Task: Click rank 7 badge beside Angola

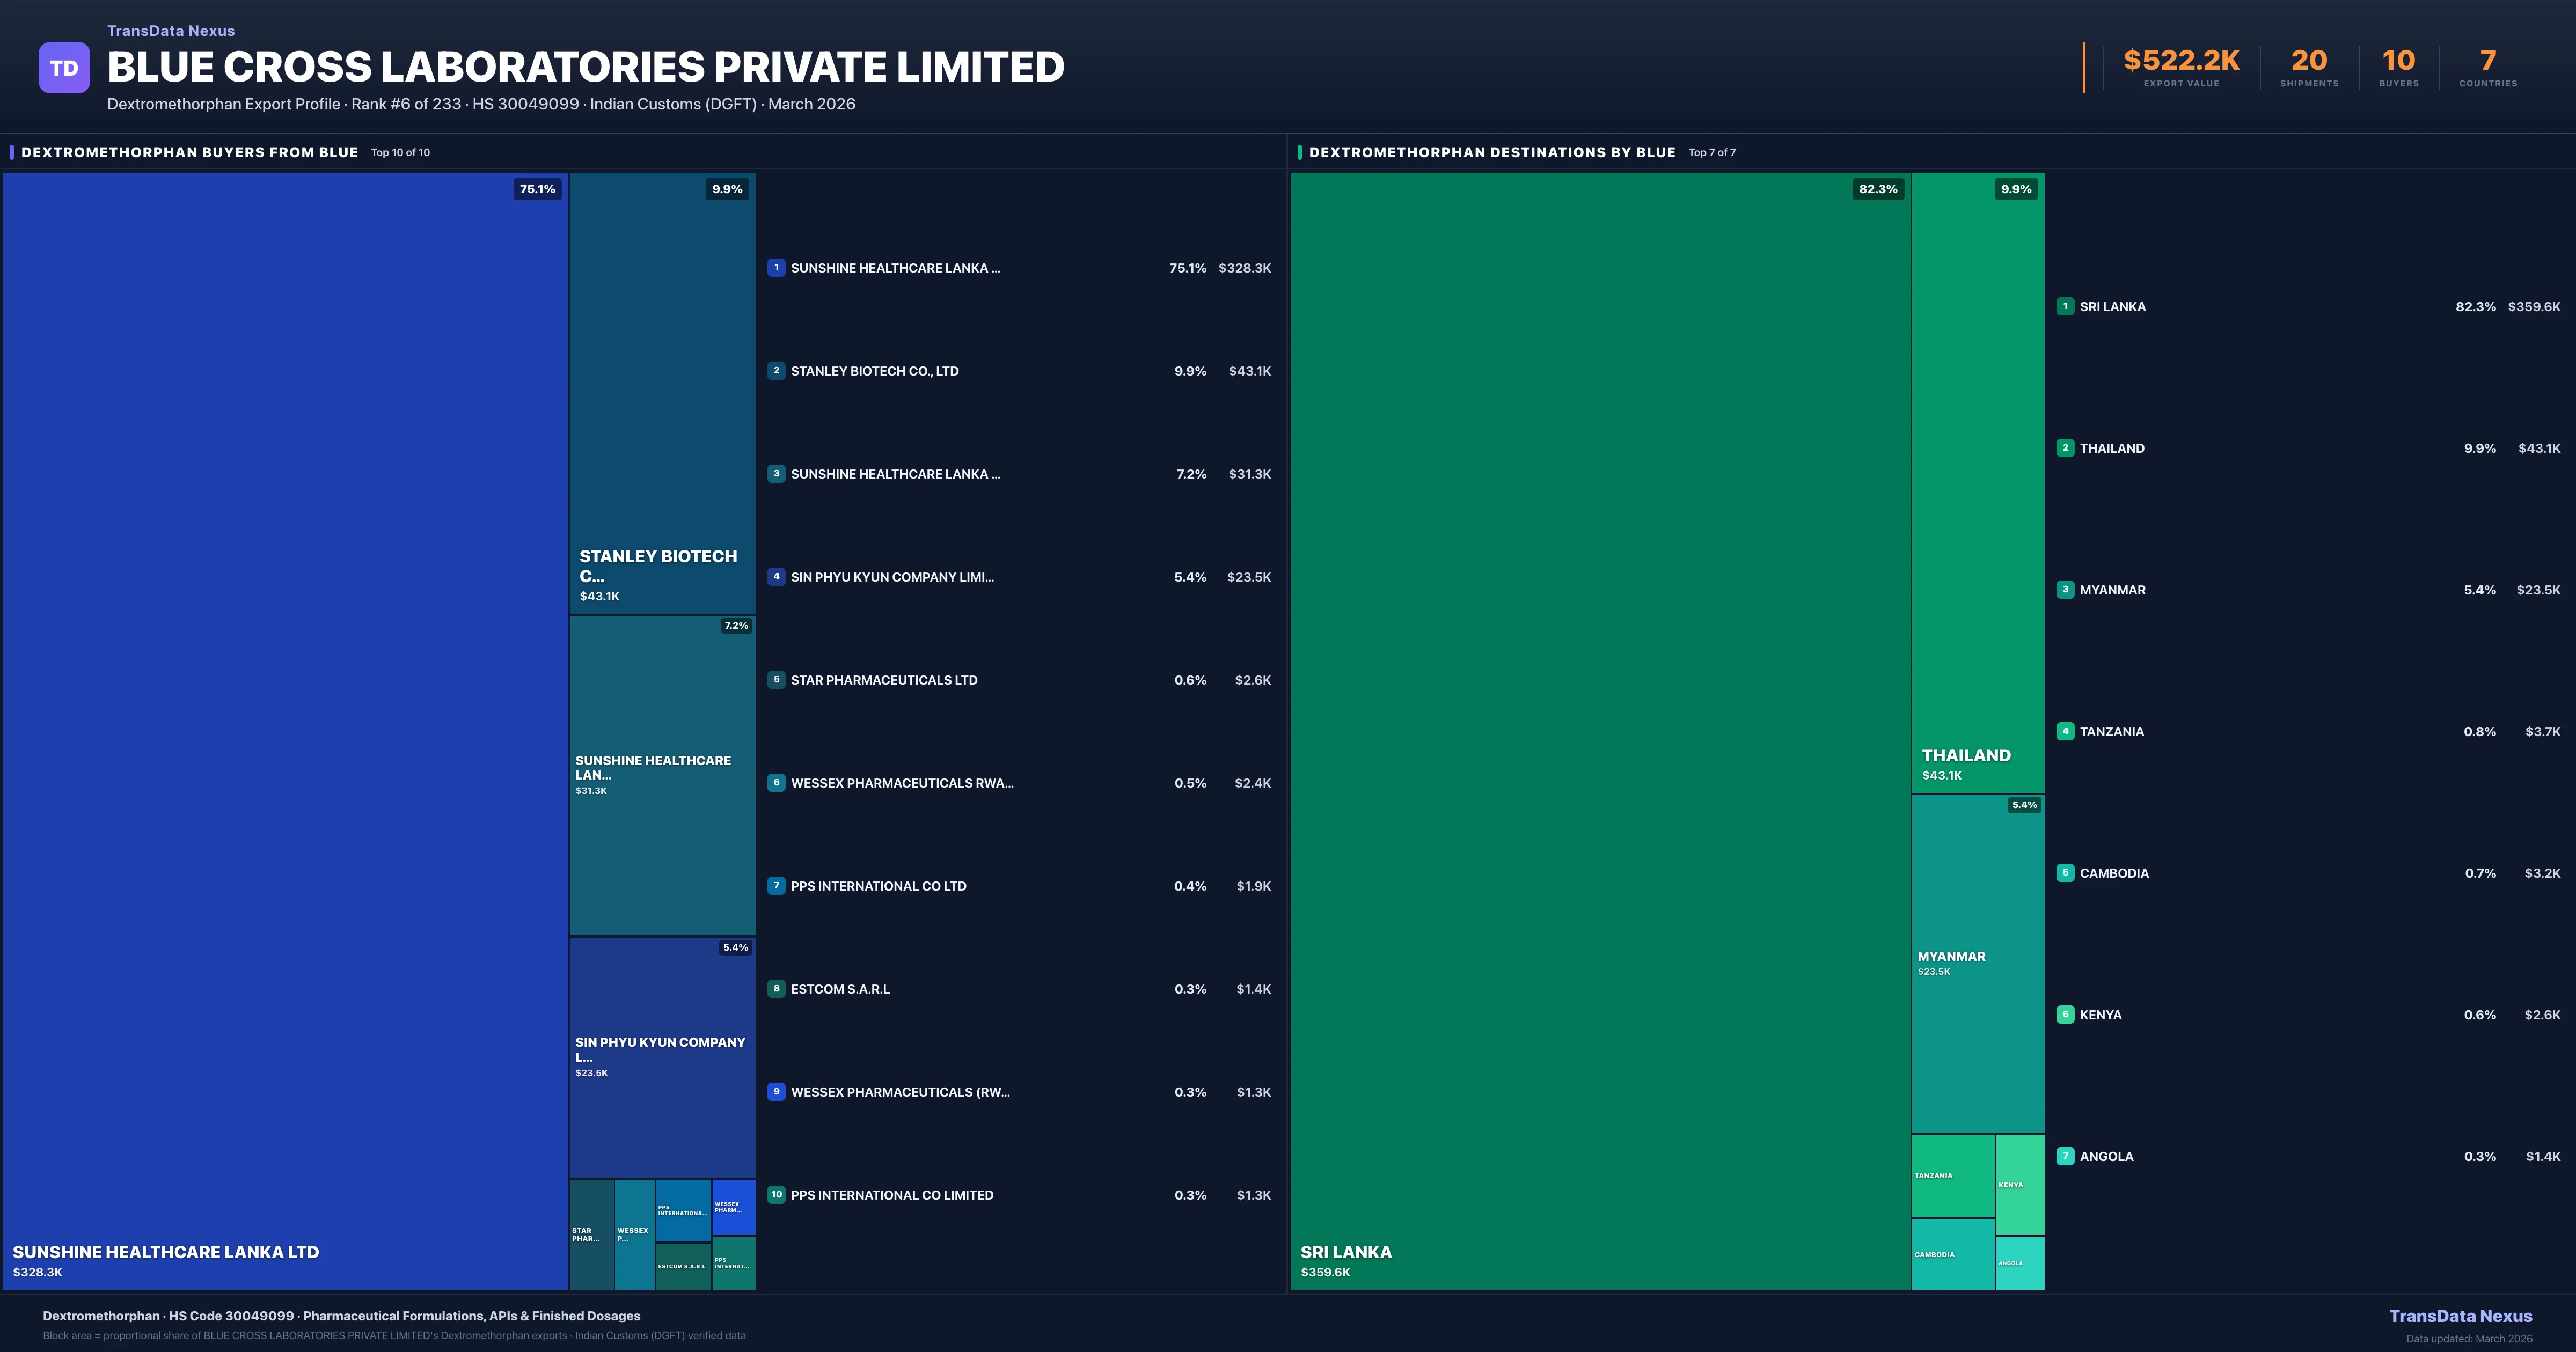Action: coord(2065,1156)
